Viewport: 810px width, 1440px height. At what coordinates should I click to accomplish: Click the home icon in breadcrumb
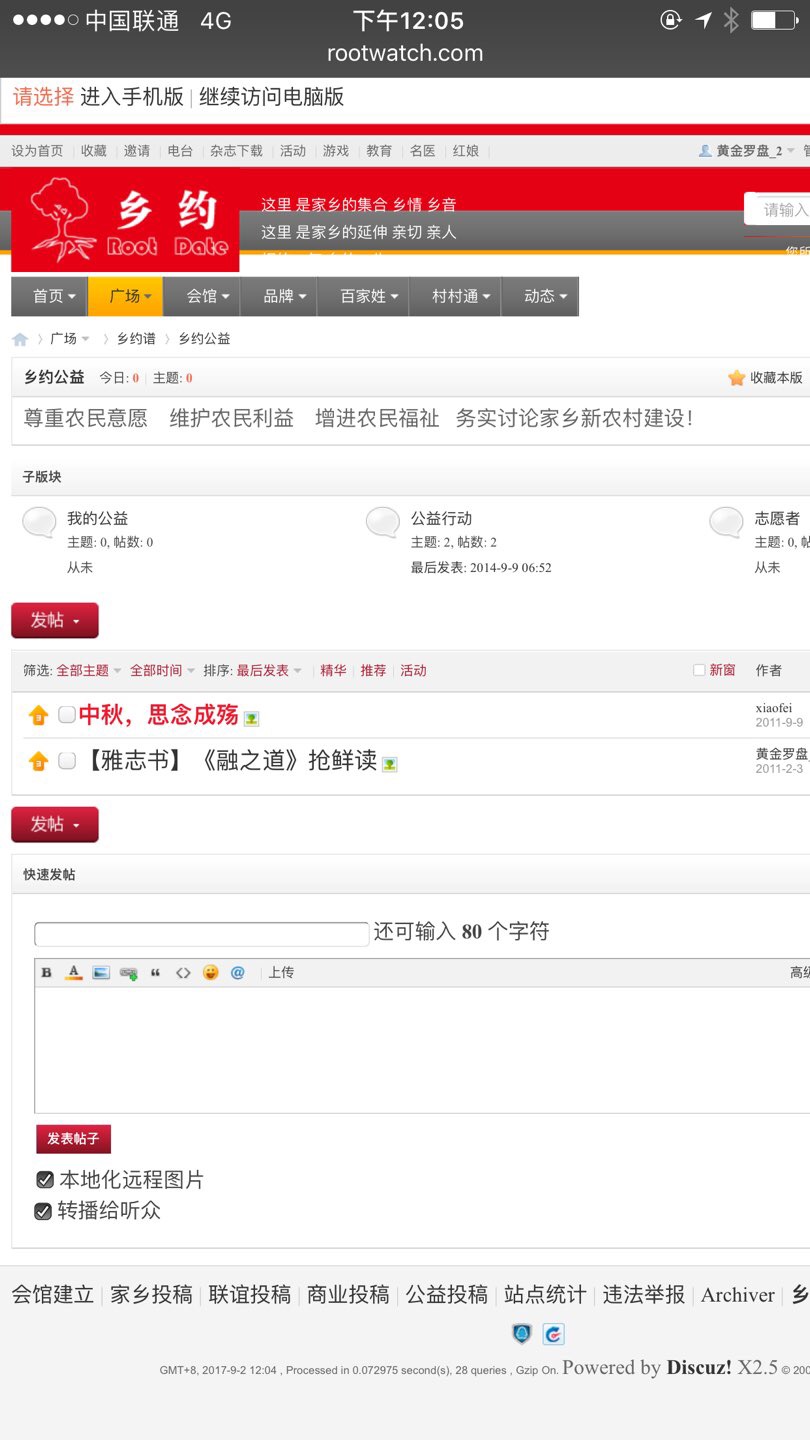(x=20, y=339)
